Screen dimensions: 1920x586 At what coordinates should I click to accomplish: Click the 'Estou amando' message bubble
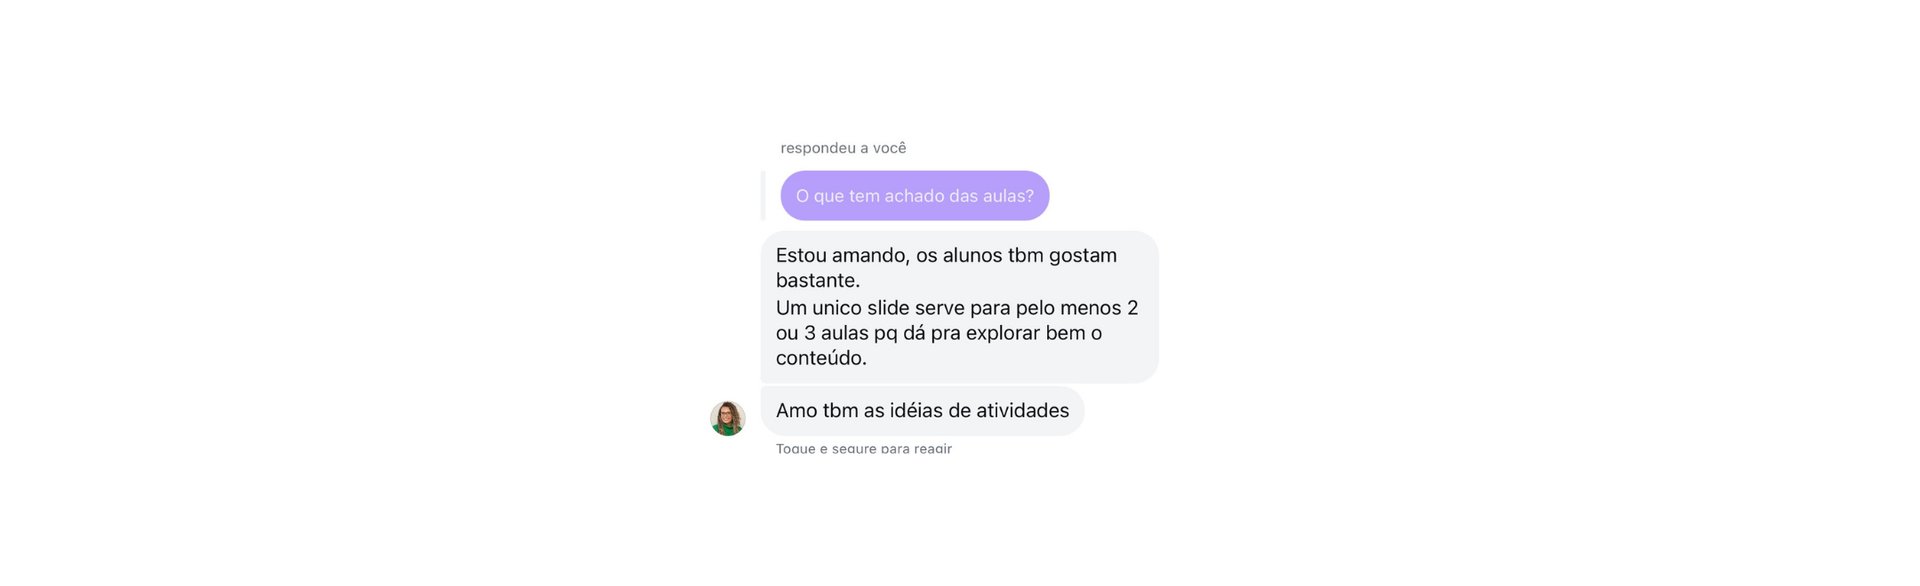(959, 307)
